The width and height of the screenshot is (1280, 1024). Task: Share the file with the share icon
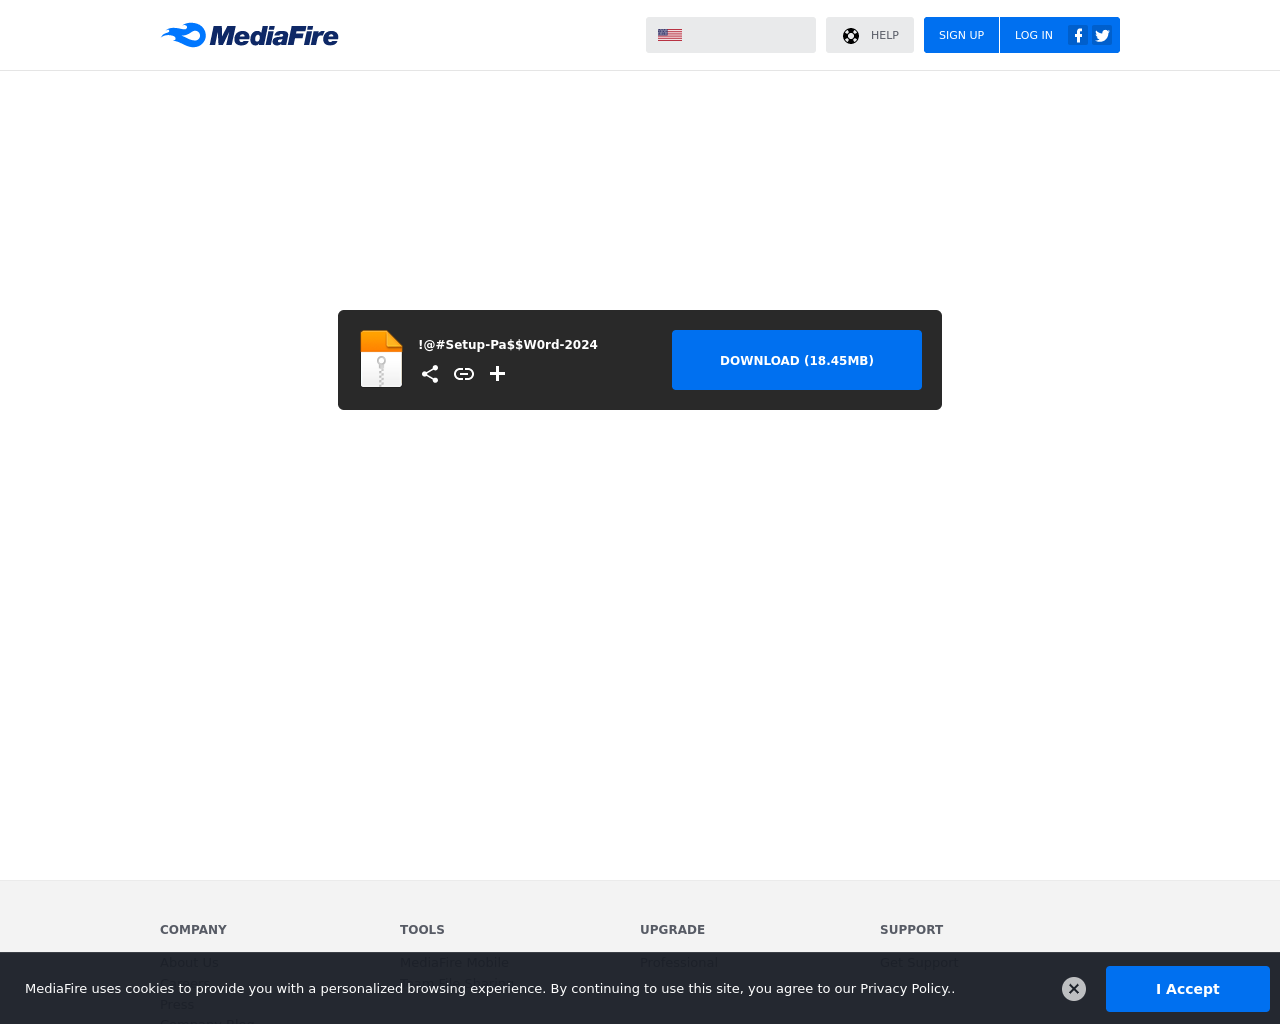[x=430, y=374]
